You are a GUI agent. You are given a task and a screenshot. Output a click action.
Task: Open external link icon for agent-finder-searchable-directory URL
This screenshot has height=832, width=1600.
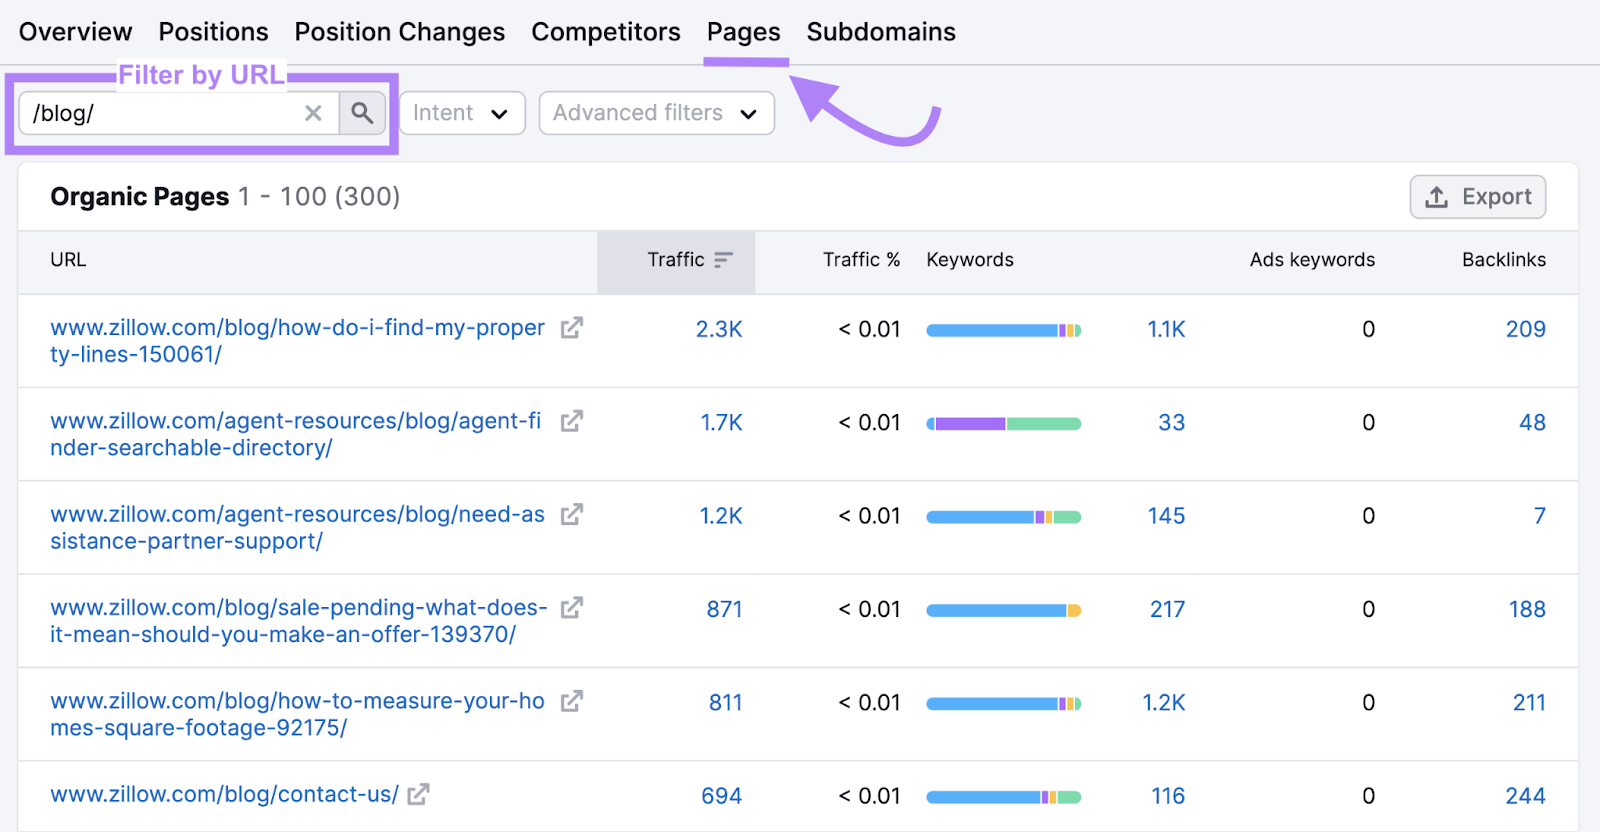[x=571, y=421]
